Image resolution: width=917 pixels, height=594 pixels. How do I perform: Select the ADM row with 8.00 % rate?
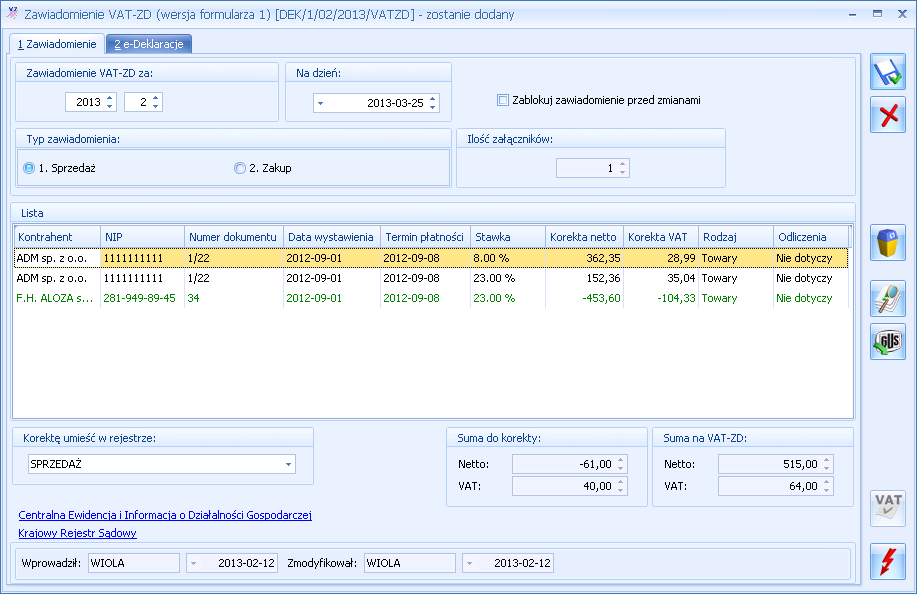[x=431, y=258]
